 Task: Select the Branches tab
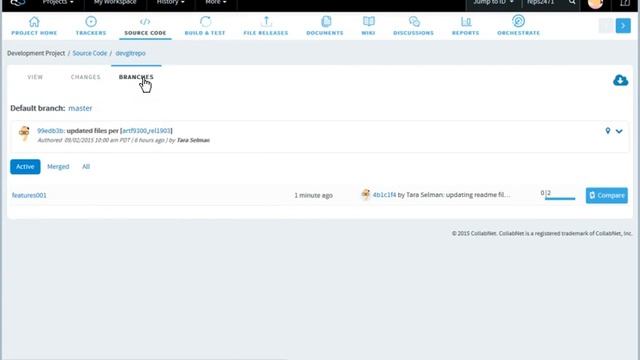136,77
